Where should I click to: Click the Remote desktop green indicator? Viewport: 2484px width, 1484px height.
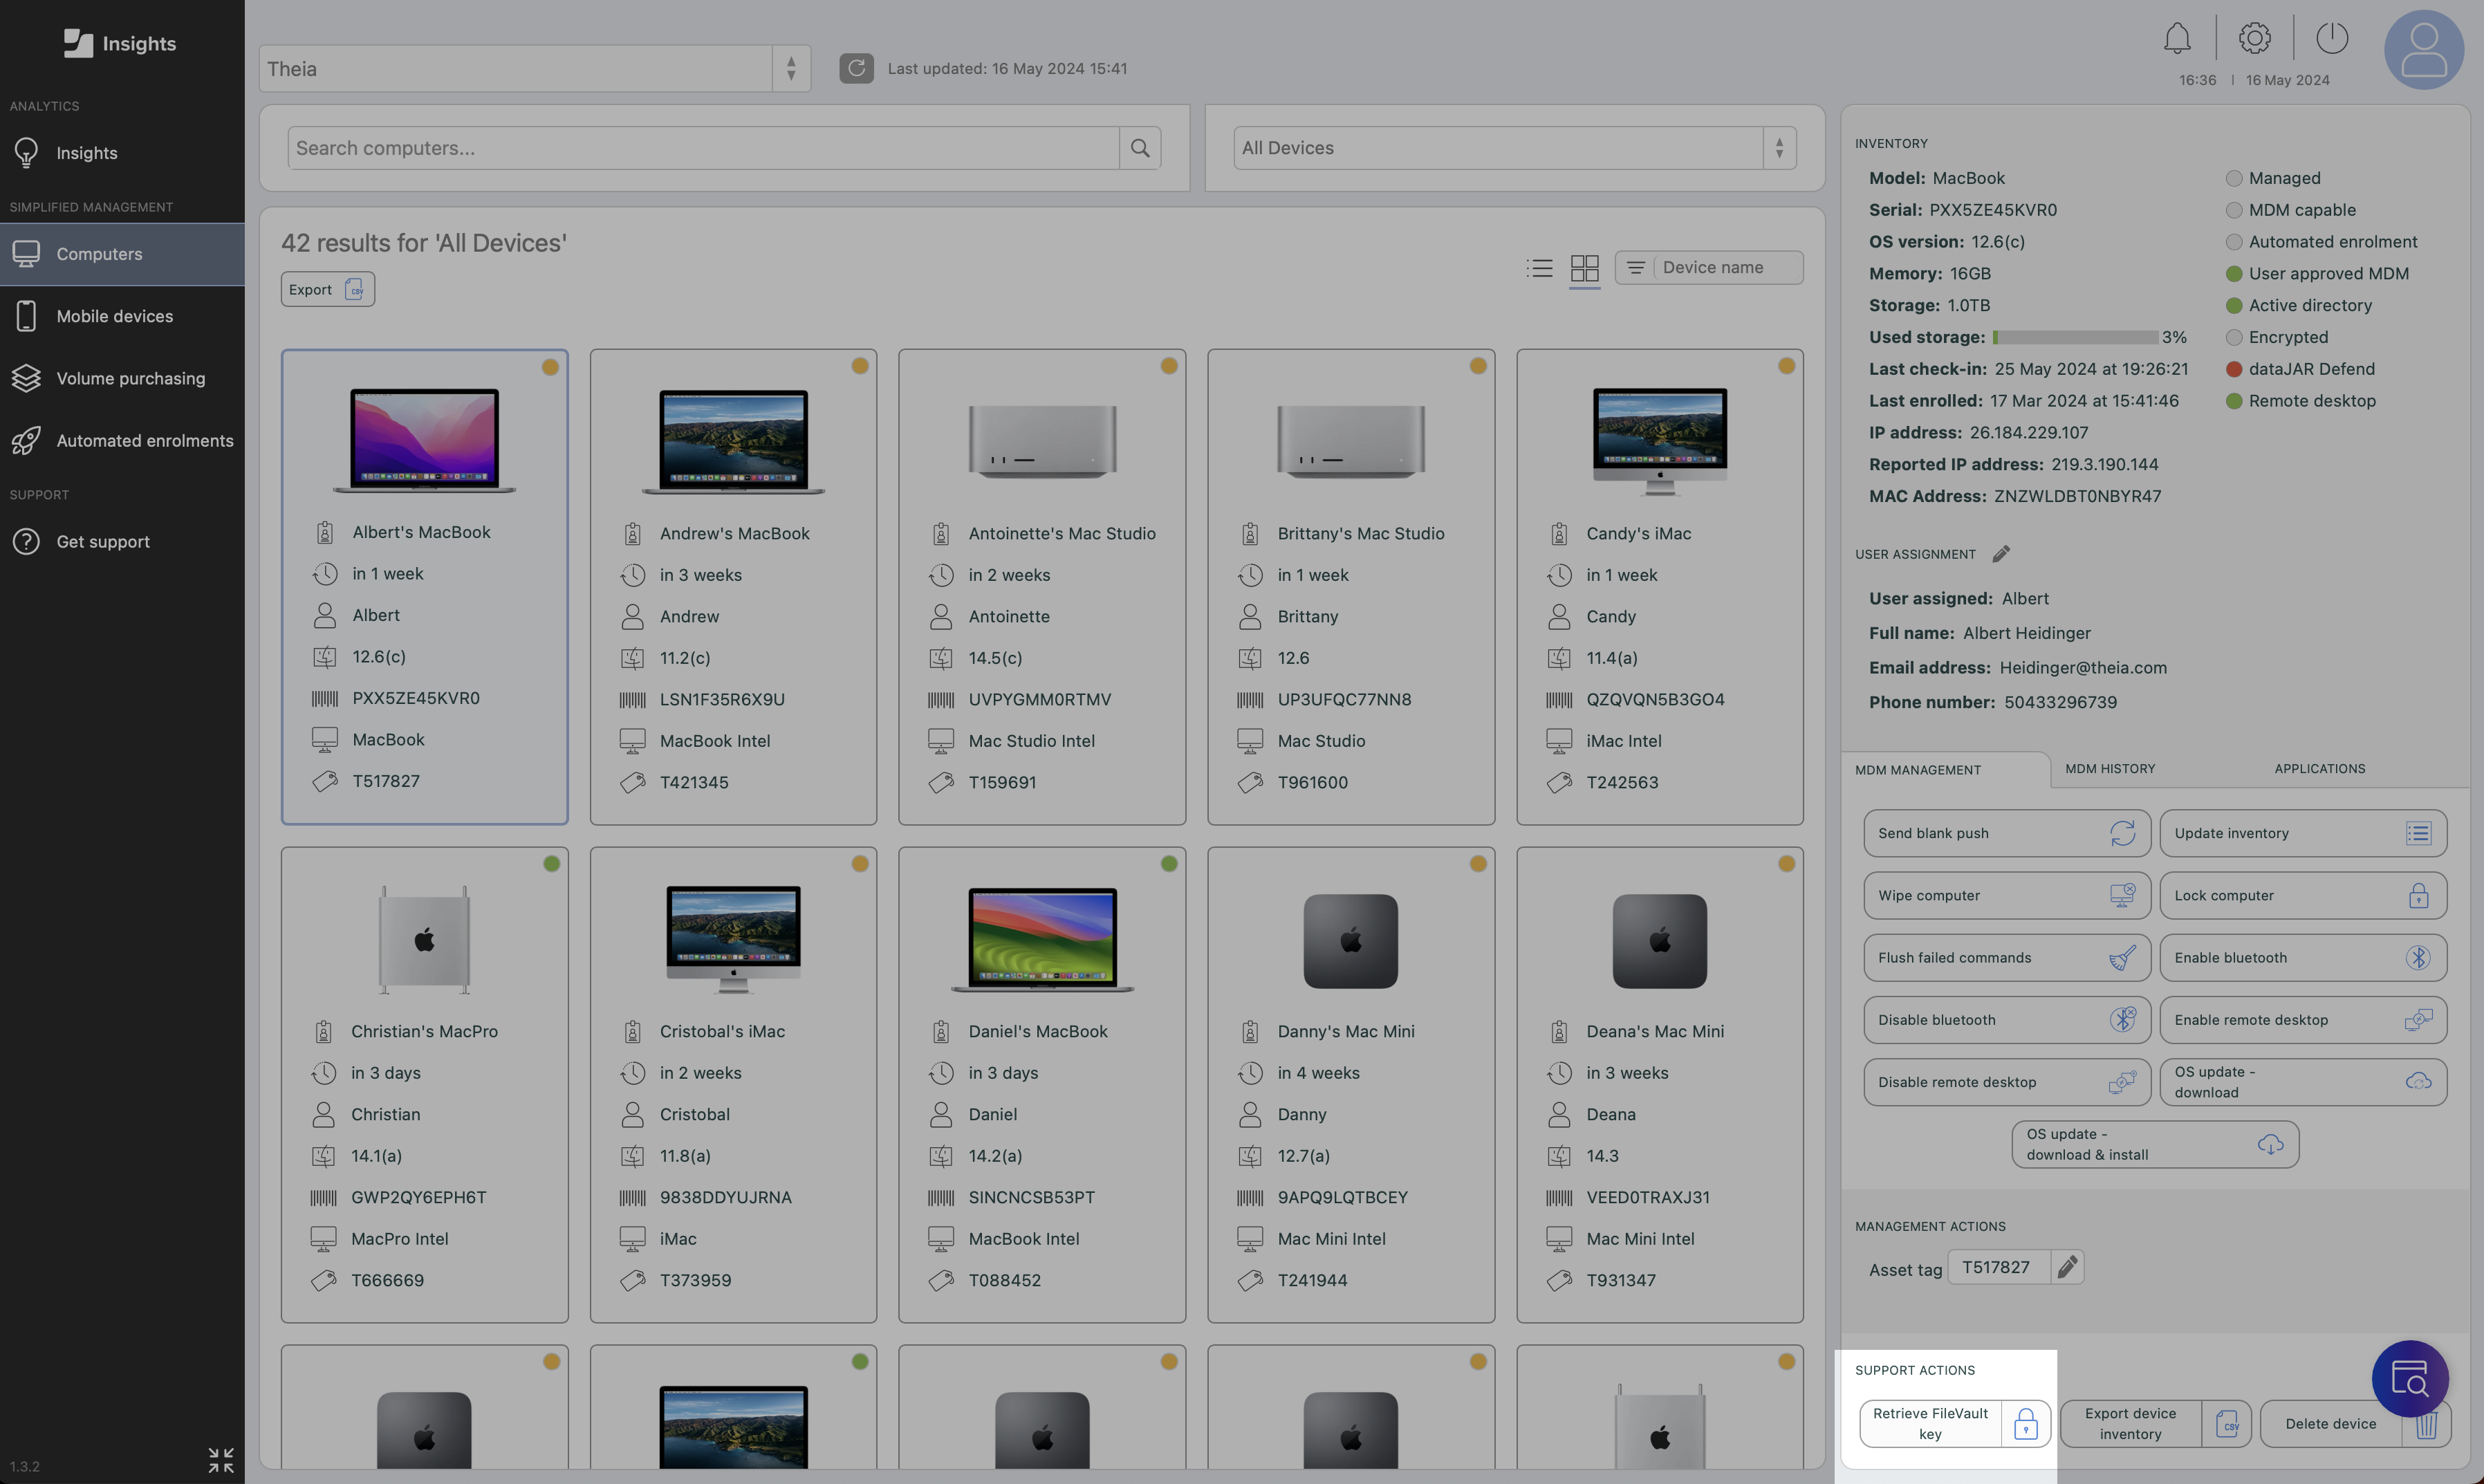2233,401
